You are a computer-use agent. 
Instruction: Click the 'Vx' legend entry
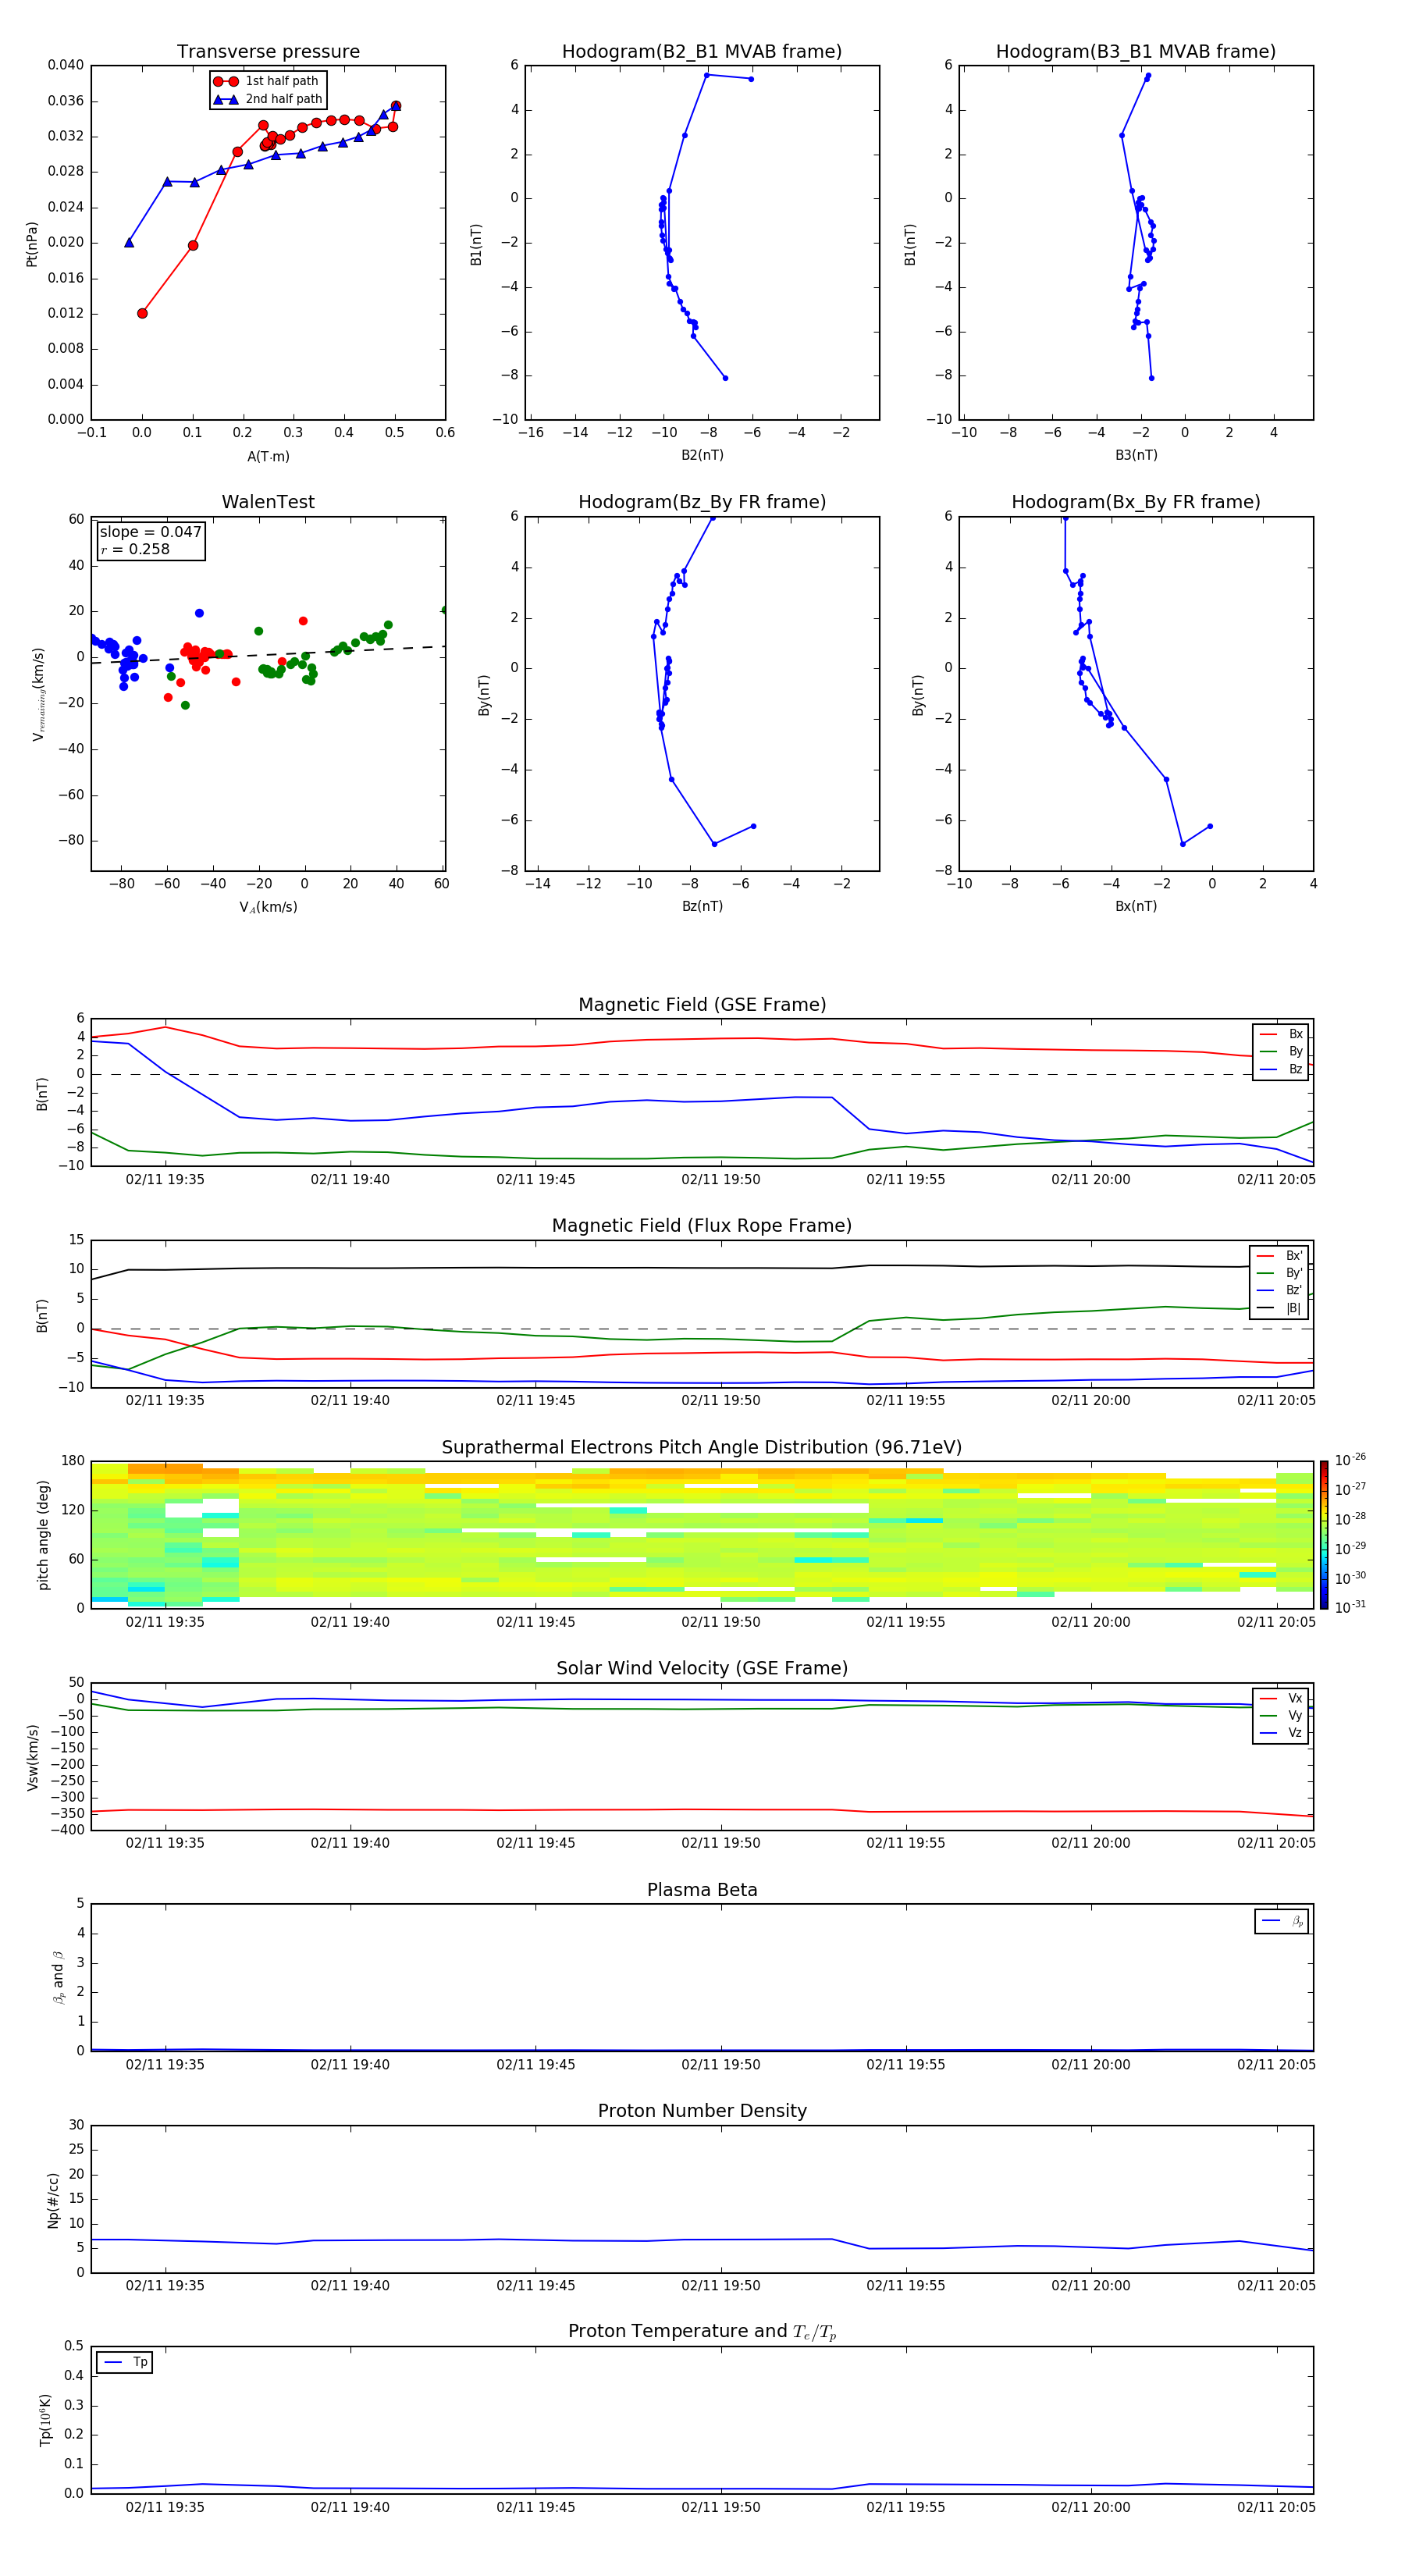click(1281, 1699)
